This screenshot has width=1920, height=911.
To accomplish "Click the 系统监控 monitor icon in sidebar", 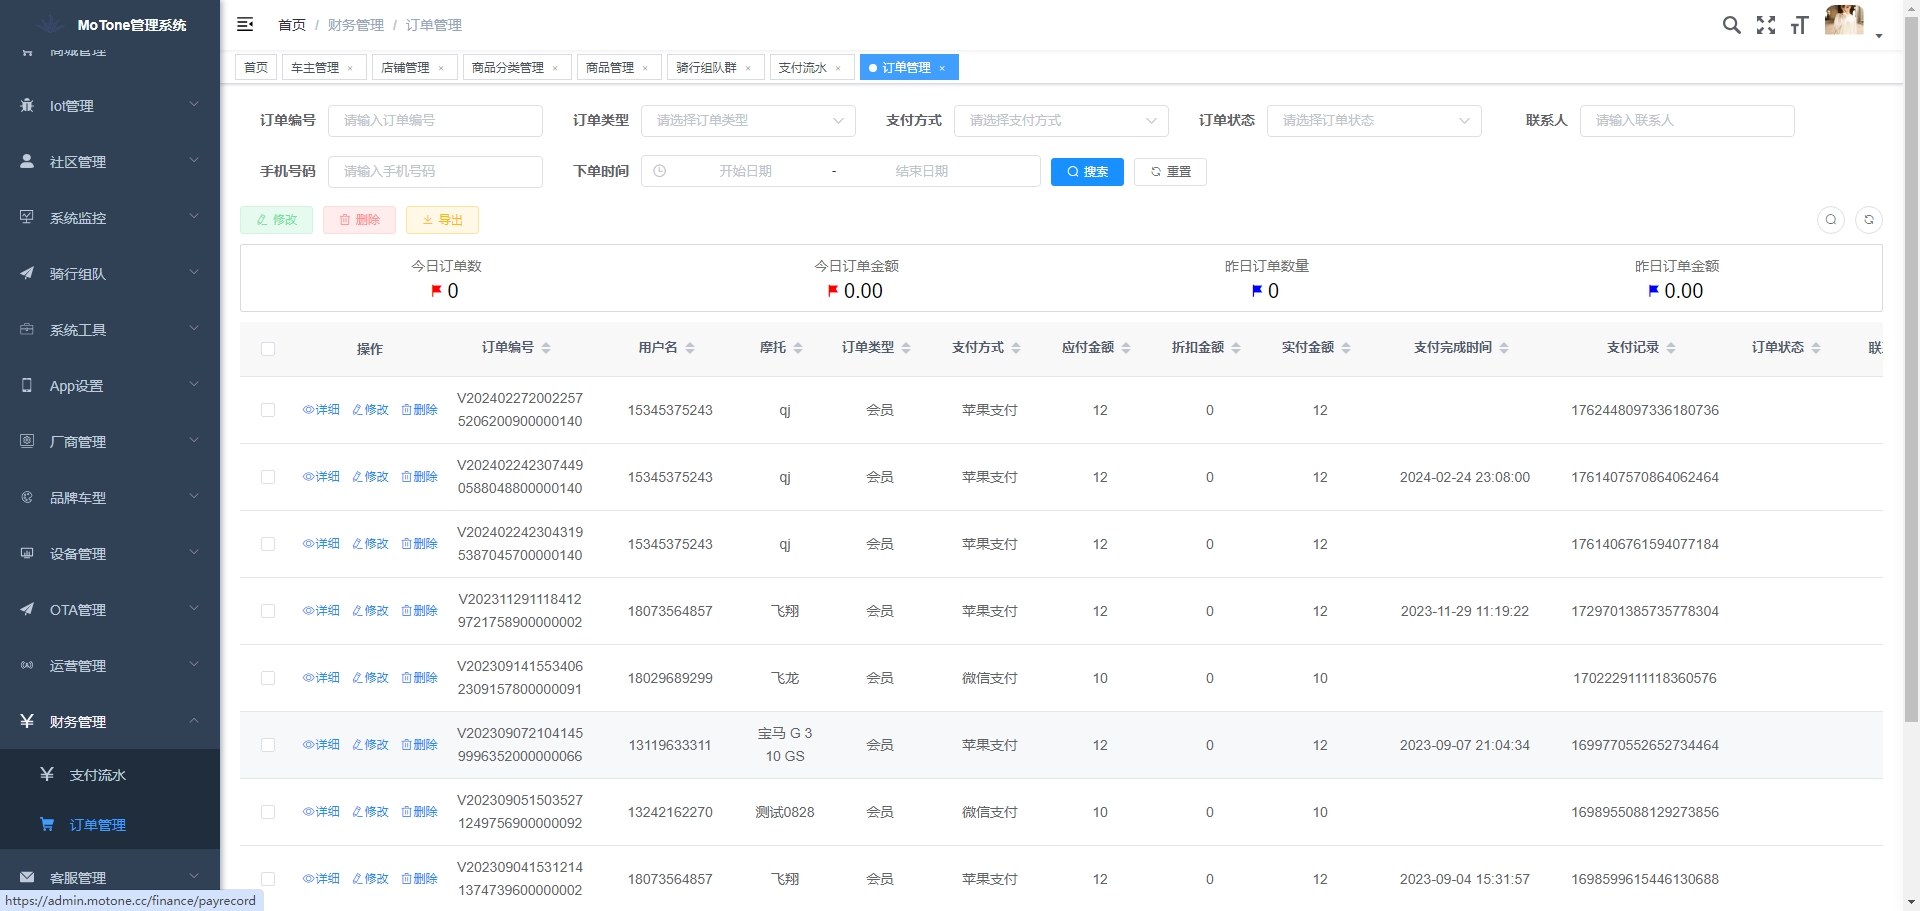I will pos(27,217).
